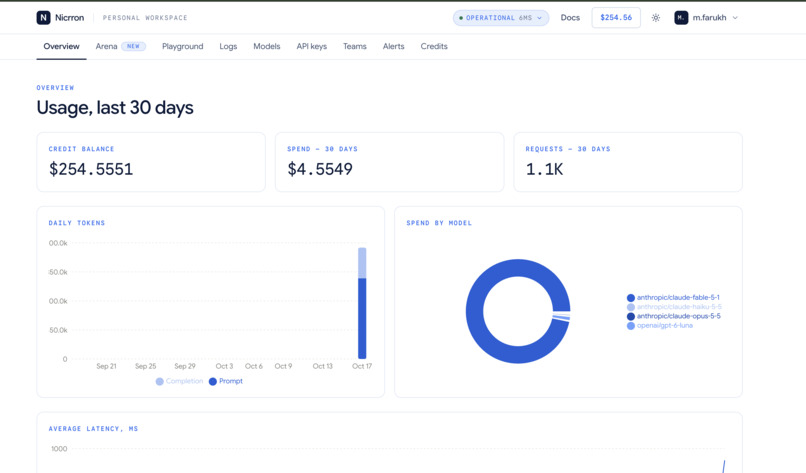This screenshot has height=473, width=806.
Task: Click the dark Prompt segment of Oct 17 bar
Action: tap(362, 319)
